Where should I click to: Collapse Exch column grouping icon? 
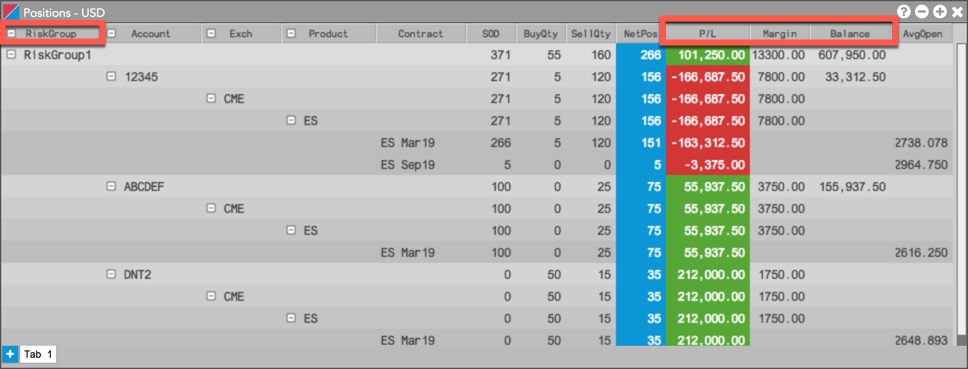(x=211, y=33)
